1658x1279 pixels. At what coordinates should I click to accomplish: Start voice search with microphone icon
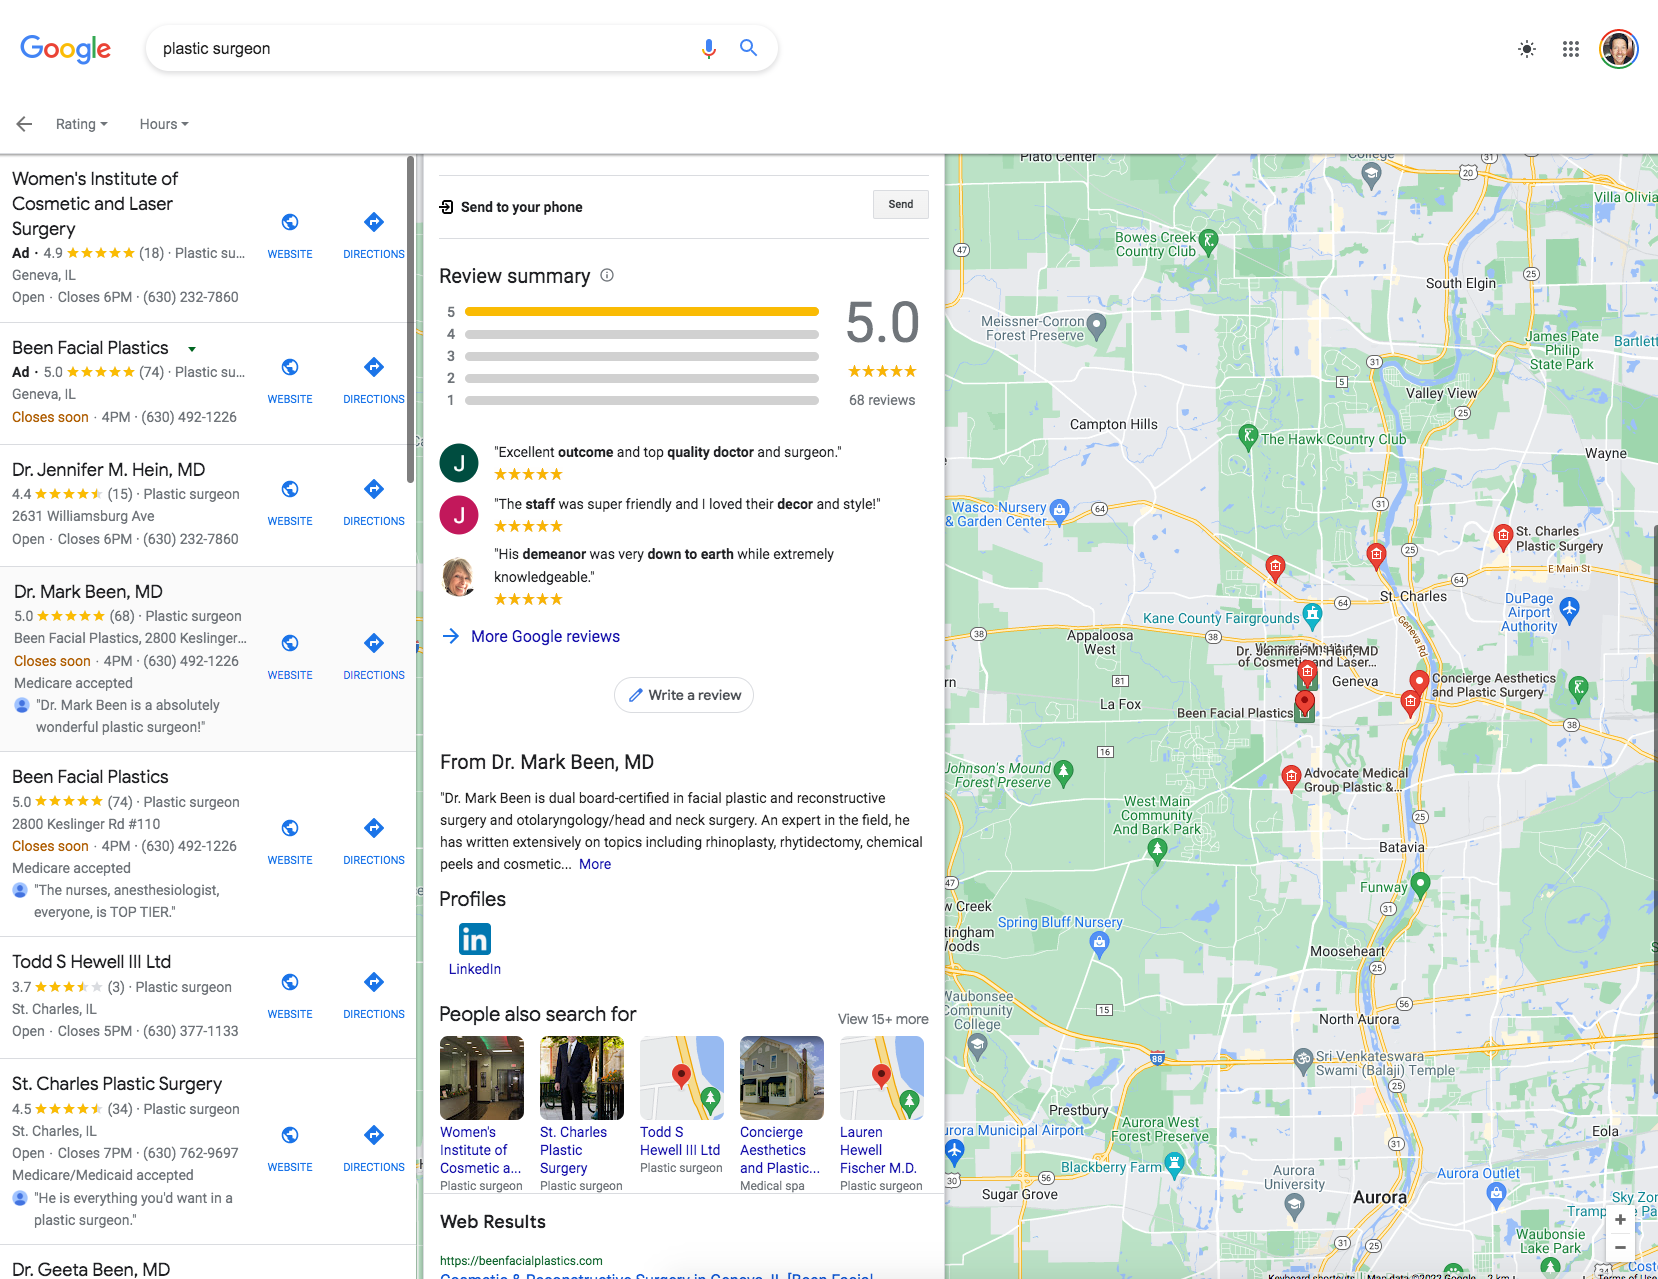(x=708, y=48)
